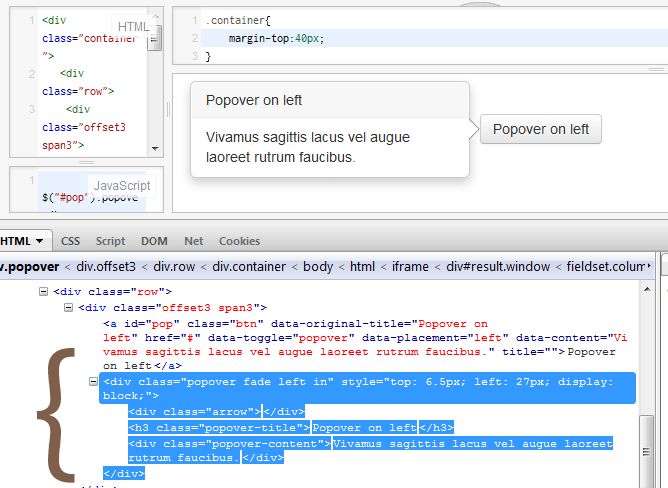Viewport: 668px width, 488px height.
Task: Click the HTML editor scrollbar thumb
Action: pos(154,38)
